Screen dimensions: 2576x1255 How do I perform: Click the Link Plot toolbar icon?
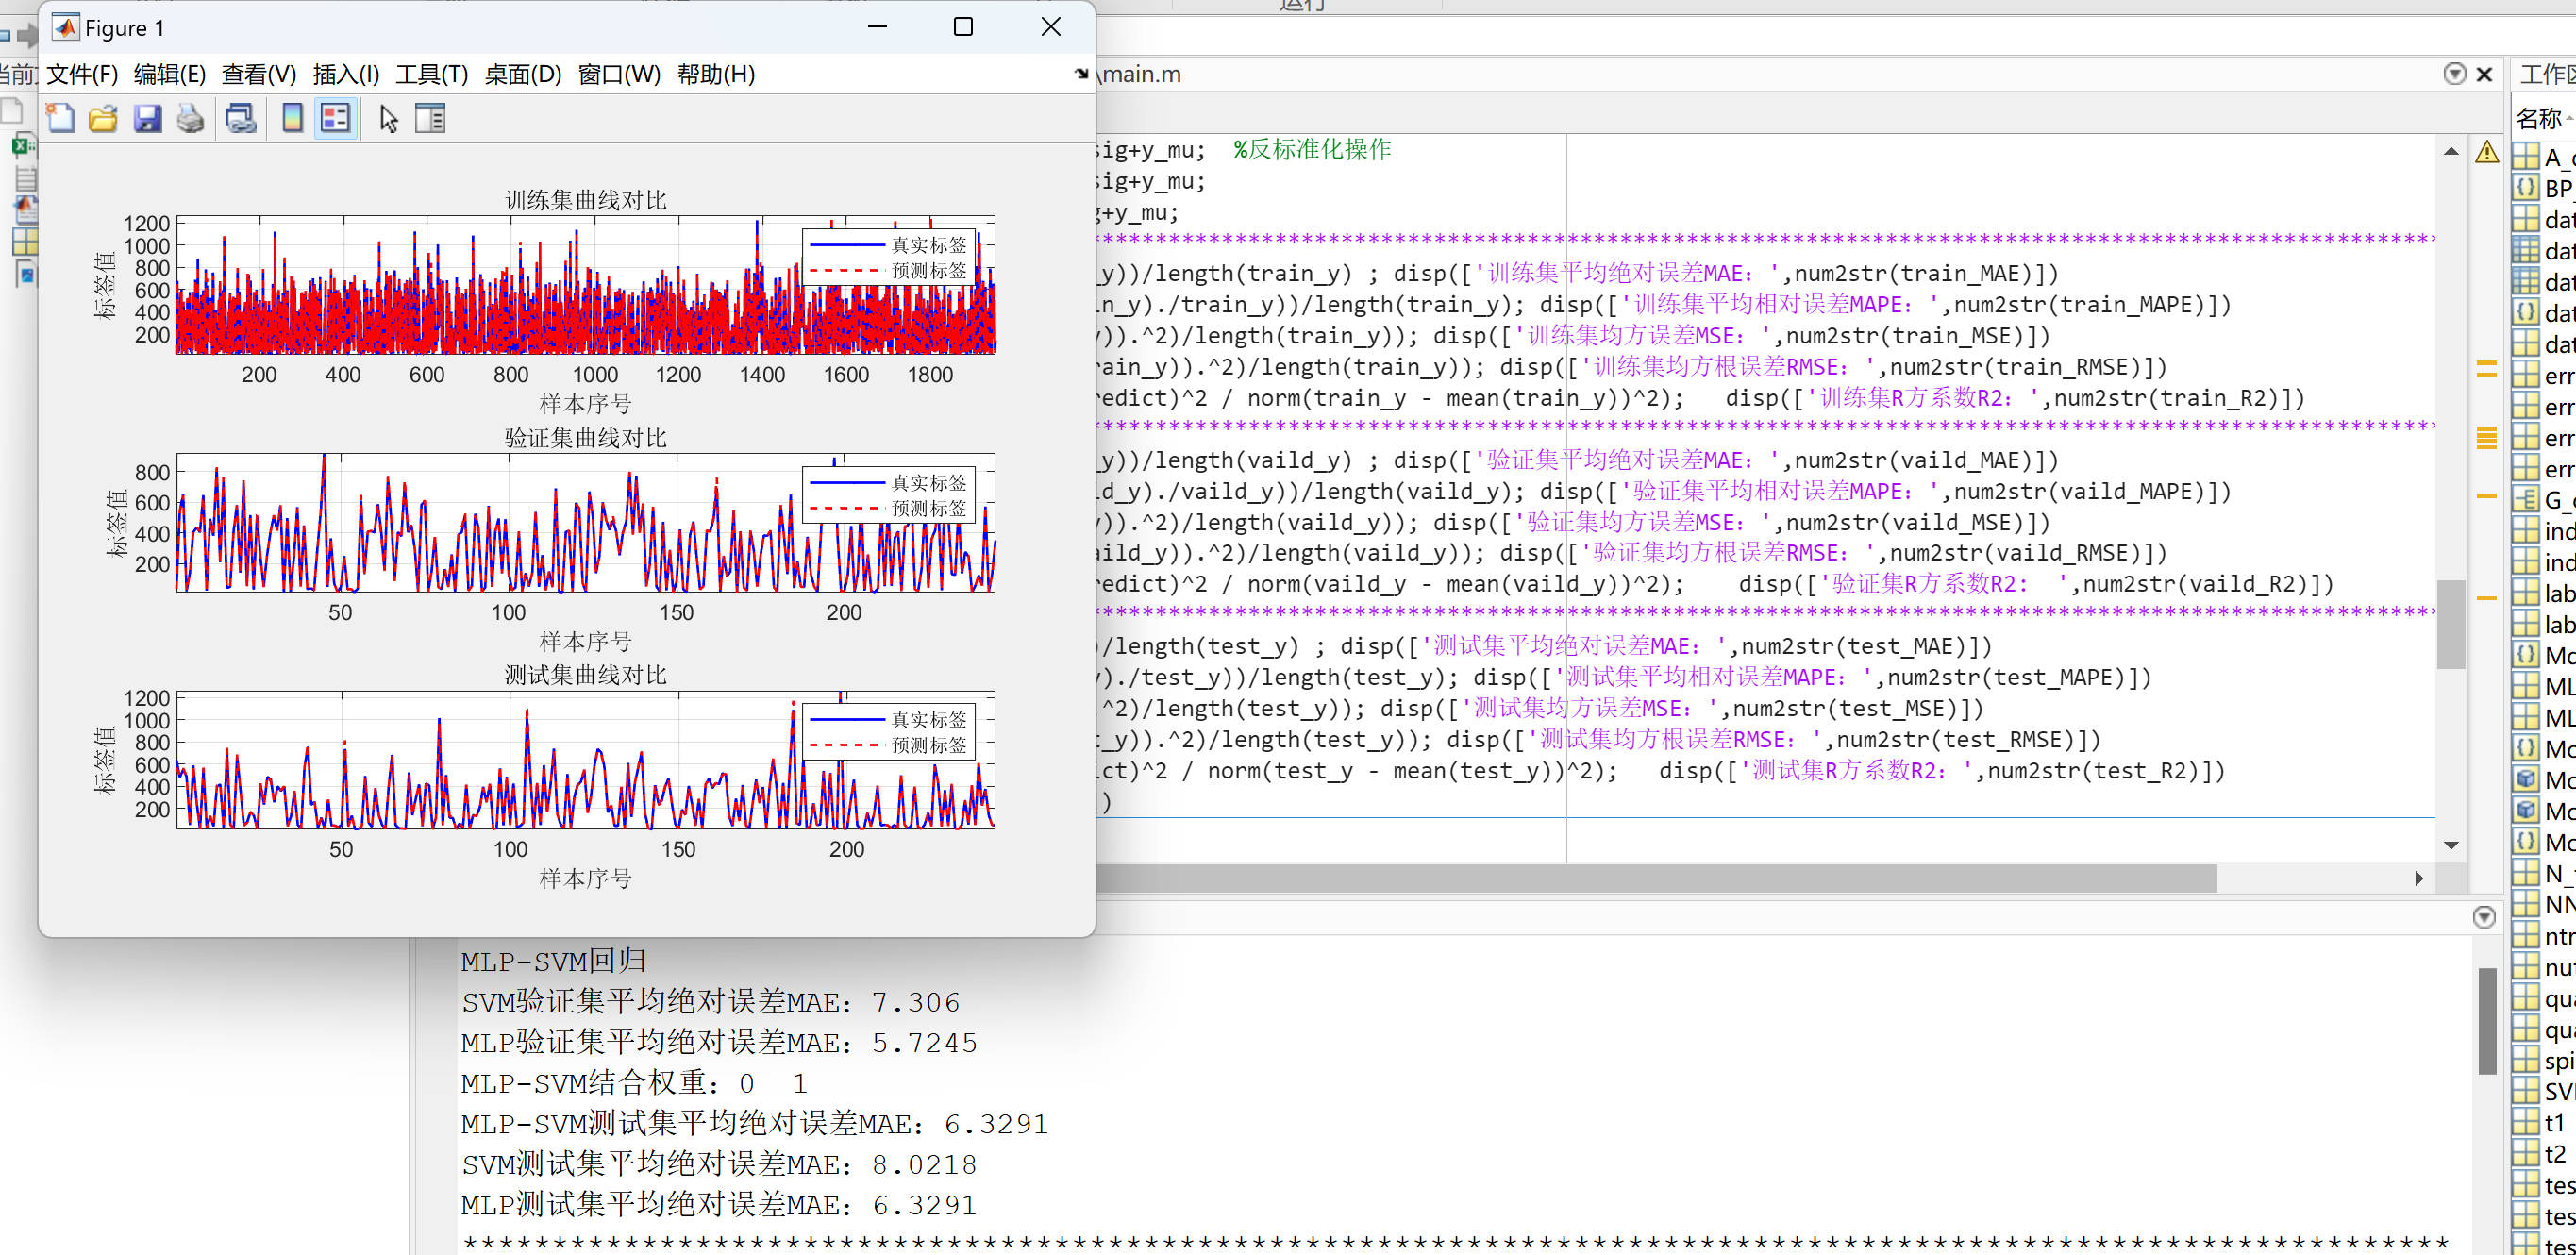pos(241,118)
